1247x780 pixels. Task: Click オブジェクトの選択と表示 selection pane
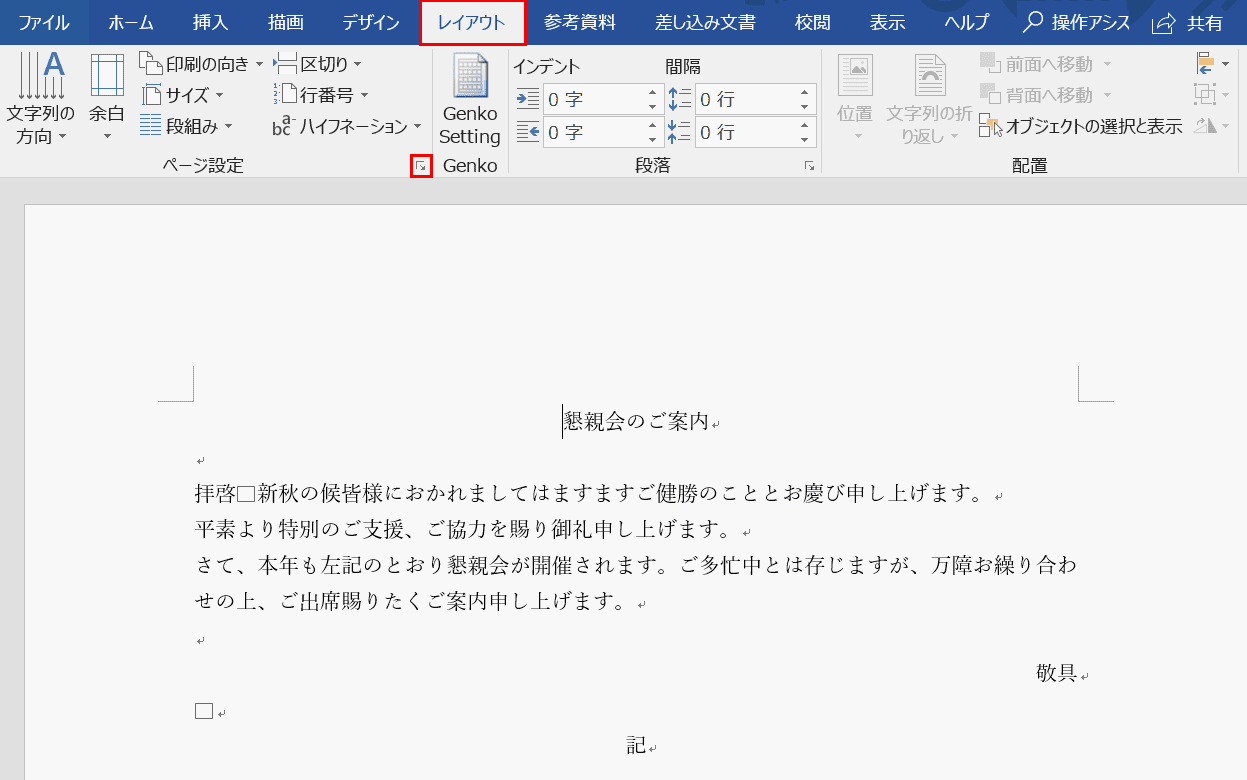(x=1081, y=126)
